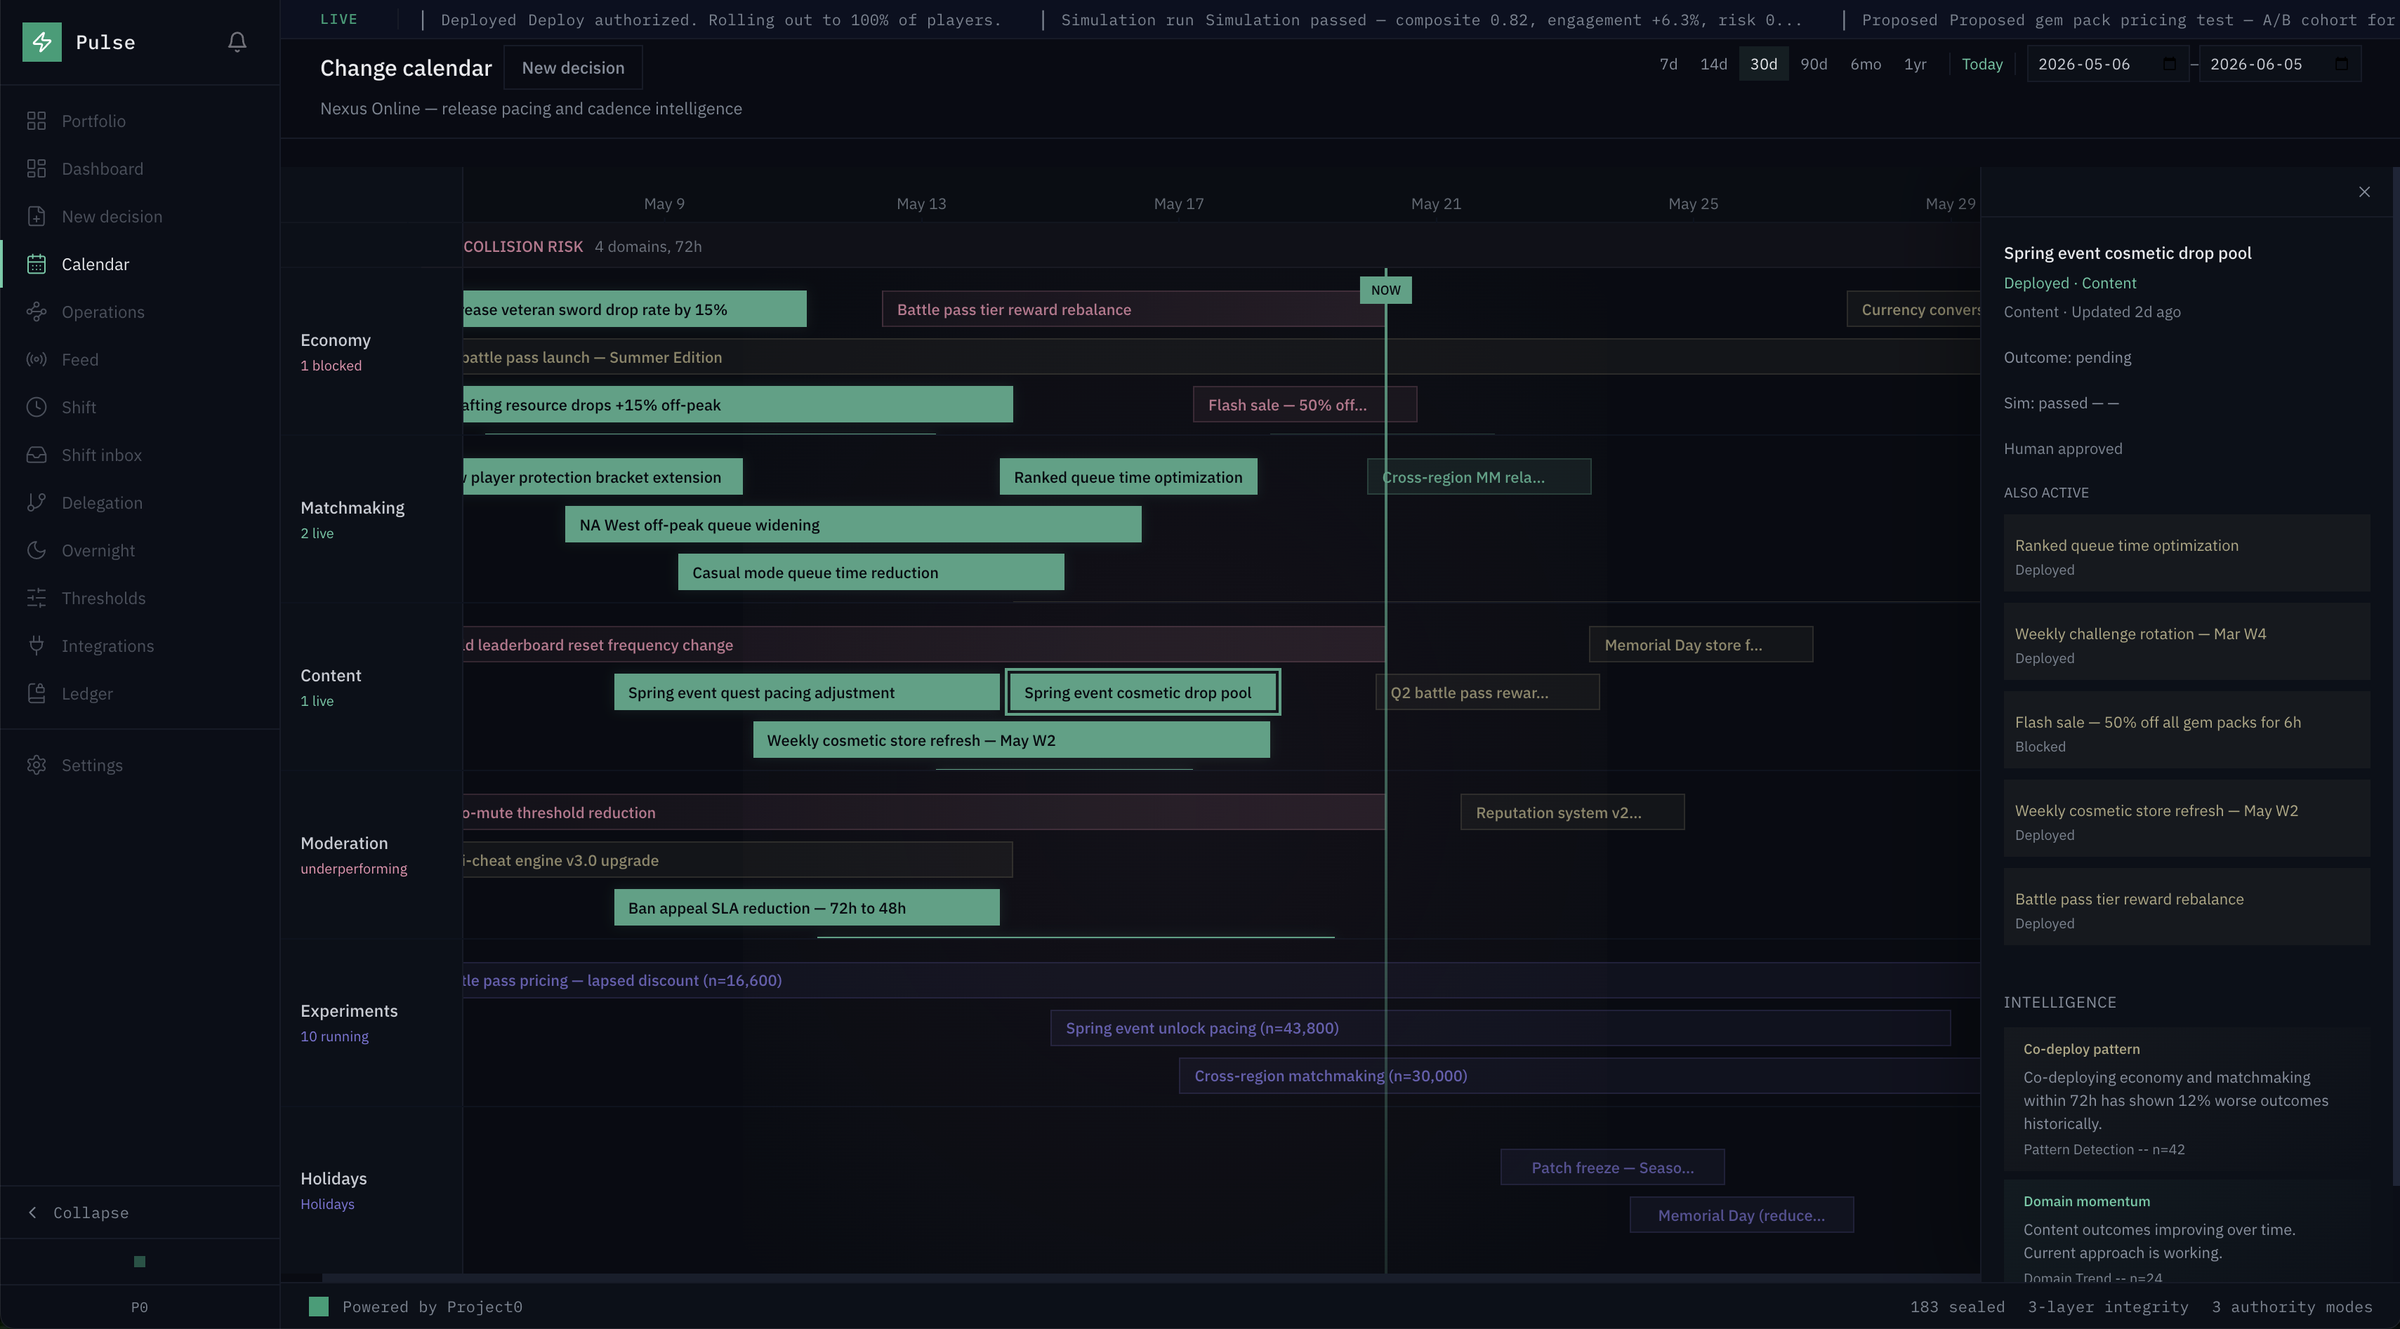This screenshot has width=2400, height=1329.
Task: Close the Spring event detail panel
Action: tap(2364, 192)
